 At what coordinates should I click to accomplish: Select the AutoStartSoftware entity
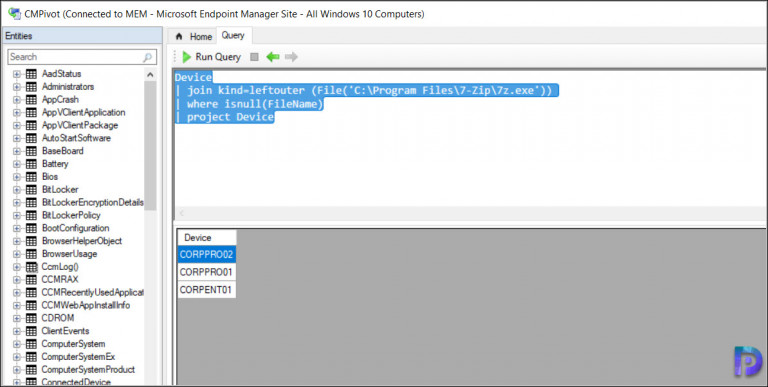(76, 138)
